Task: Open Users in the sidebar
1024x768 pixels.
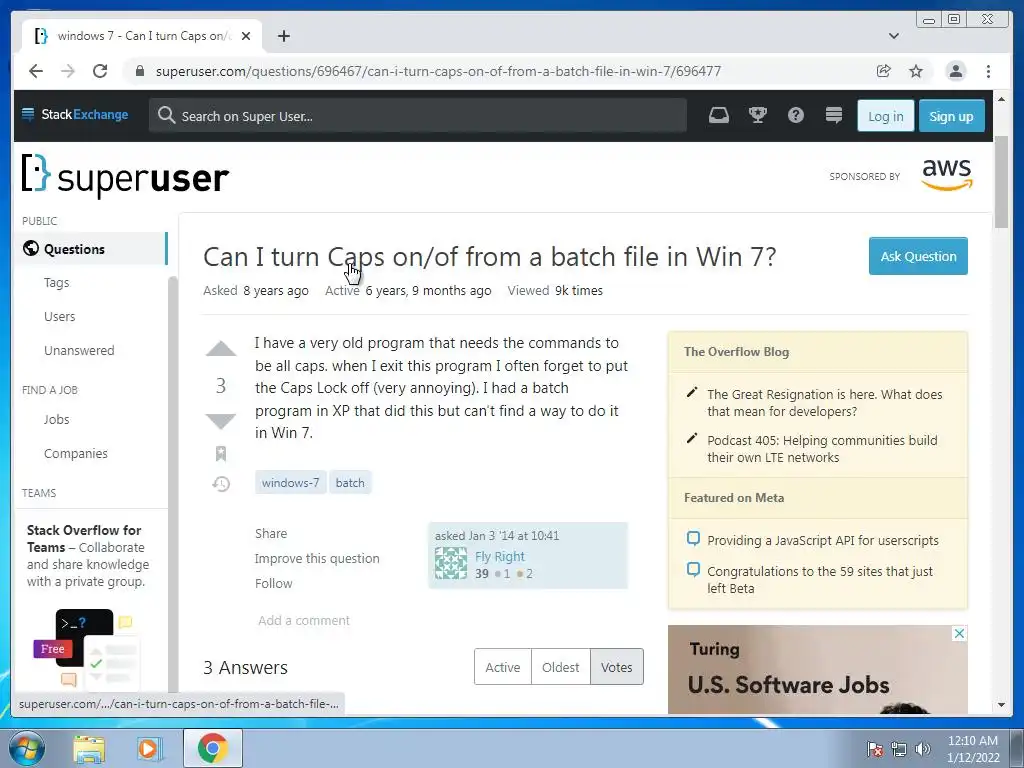Action: [59, 317]
